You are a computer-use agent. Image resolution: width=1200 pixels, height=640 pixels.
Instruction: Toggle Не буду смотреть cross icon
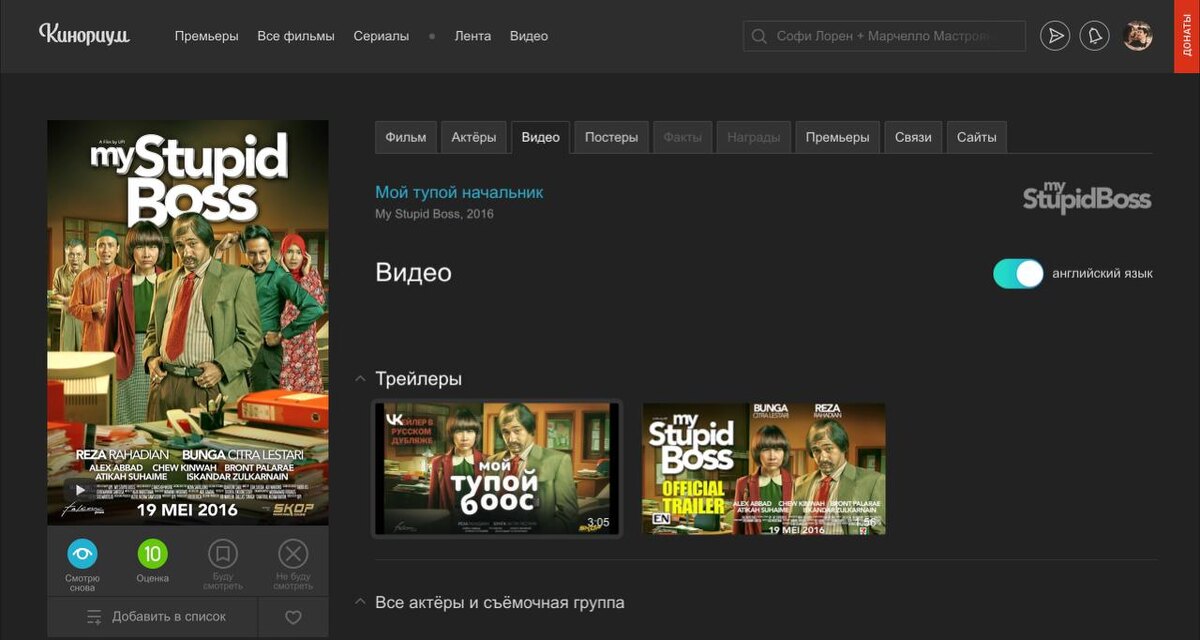point(293,553)
